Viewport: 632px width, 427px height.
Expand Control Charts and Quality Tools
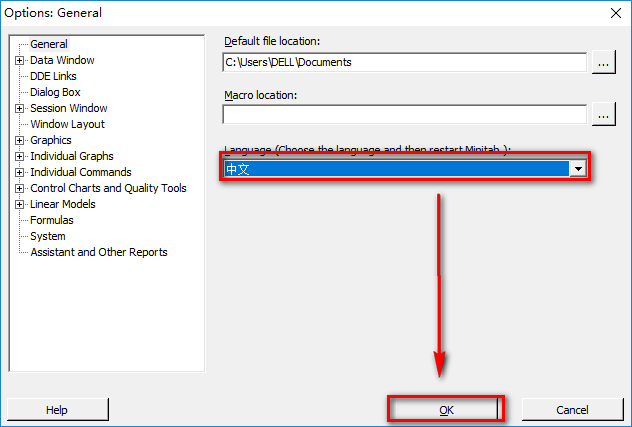click(x=19, y=188)
